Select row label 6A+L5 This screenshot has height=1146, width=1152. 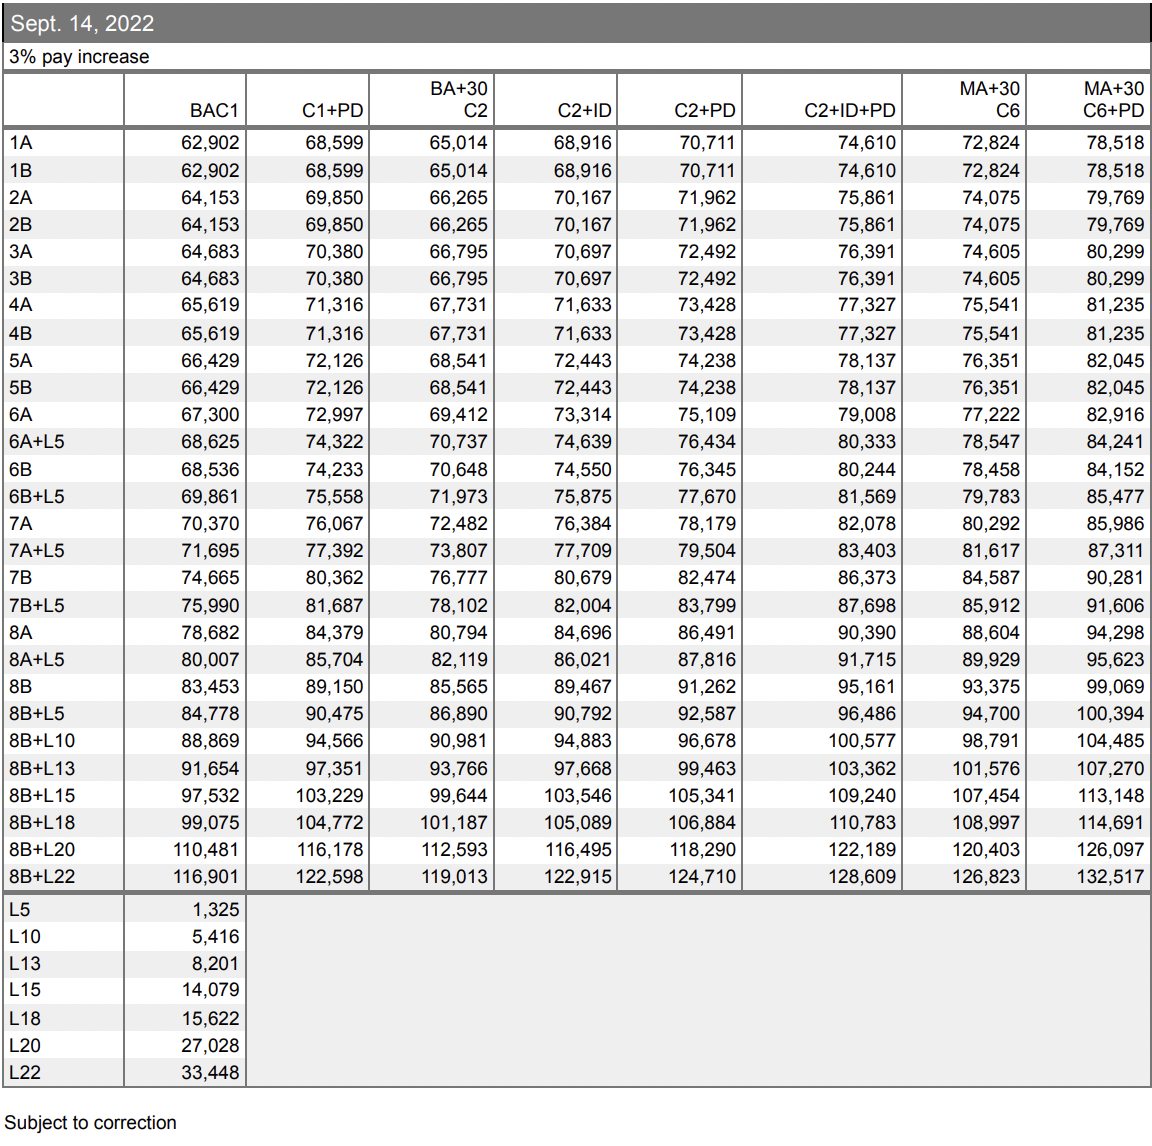point(37,442)
